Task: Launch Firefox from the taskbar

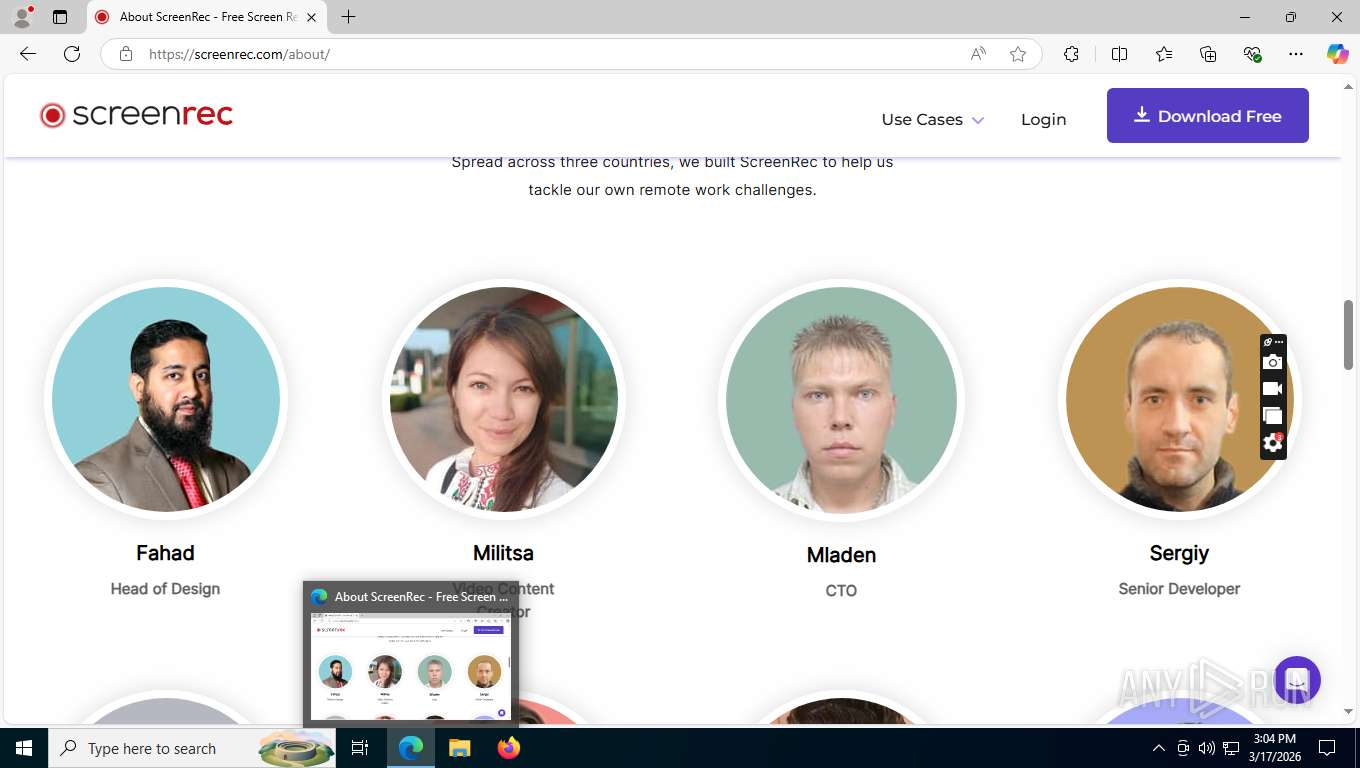Action: pyautogui.click(x=509, y=748)
